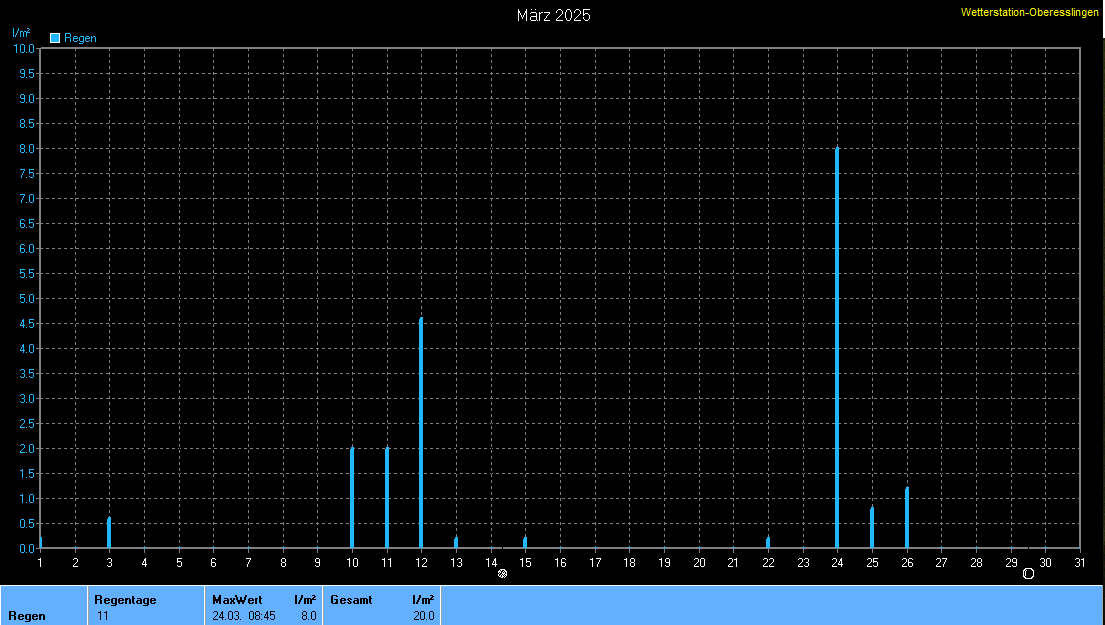This screenshot has height=625, width=1105.
Task: Select the rain bar on day 10
Action: (352, 498)
